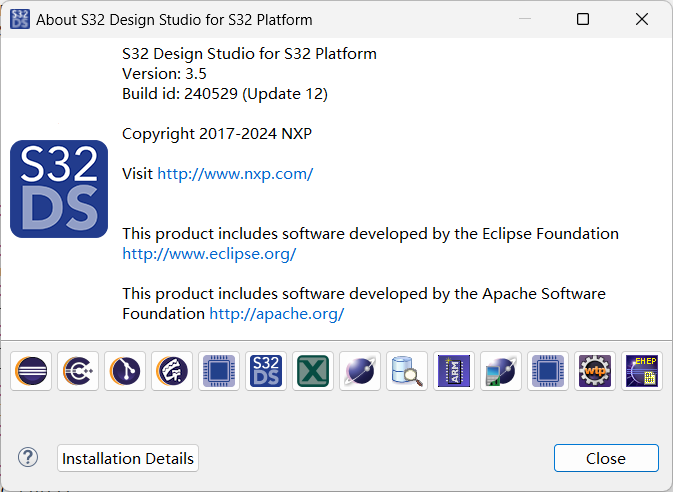Click the green X feature icon
The height and width of the screenshot is (492, 673).
313,371
